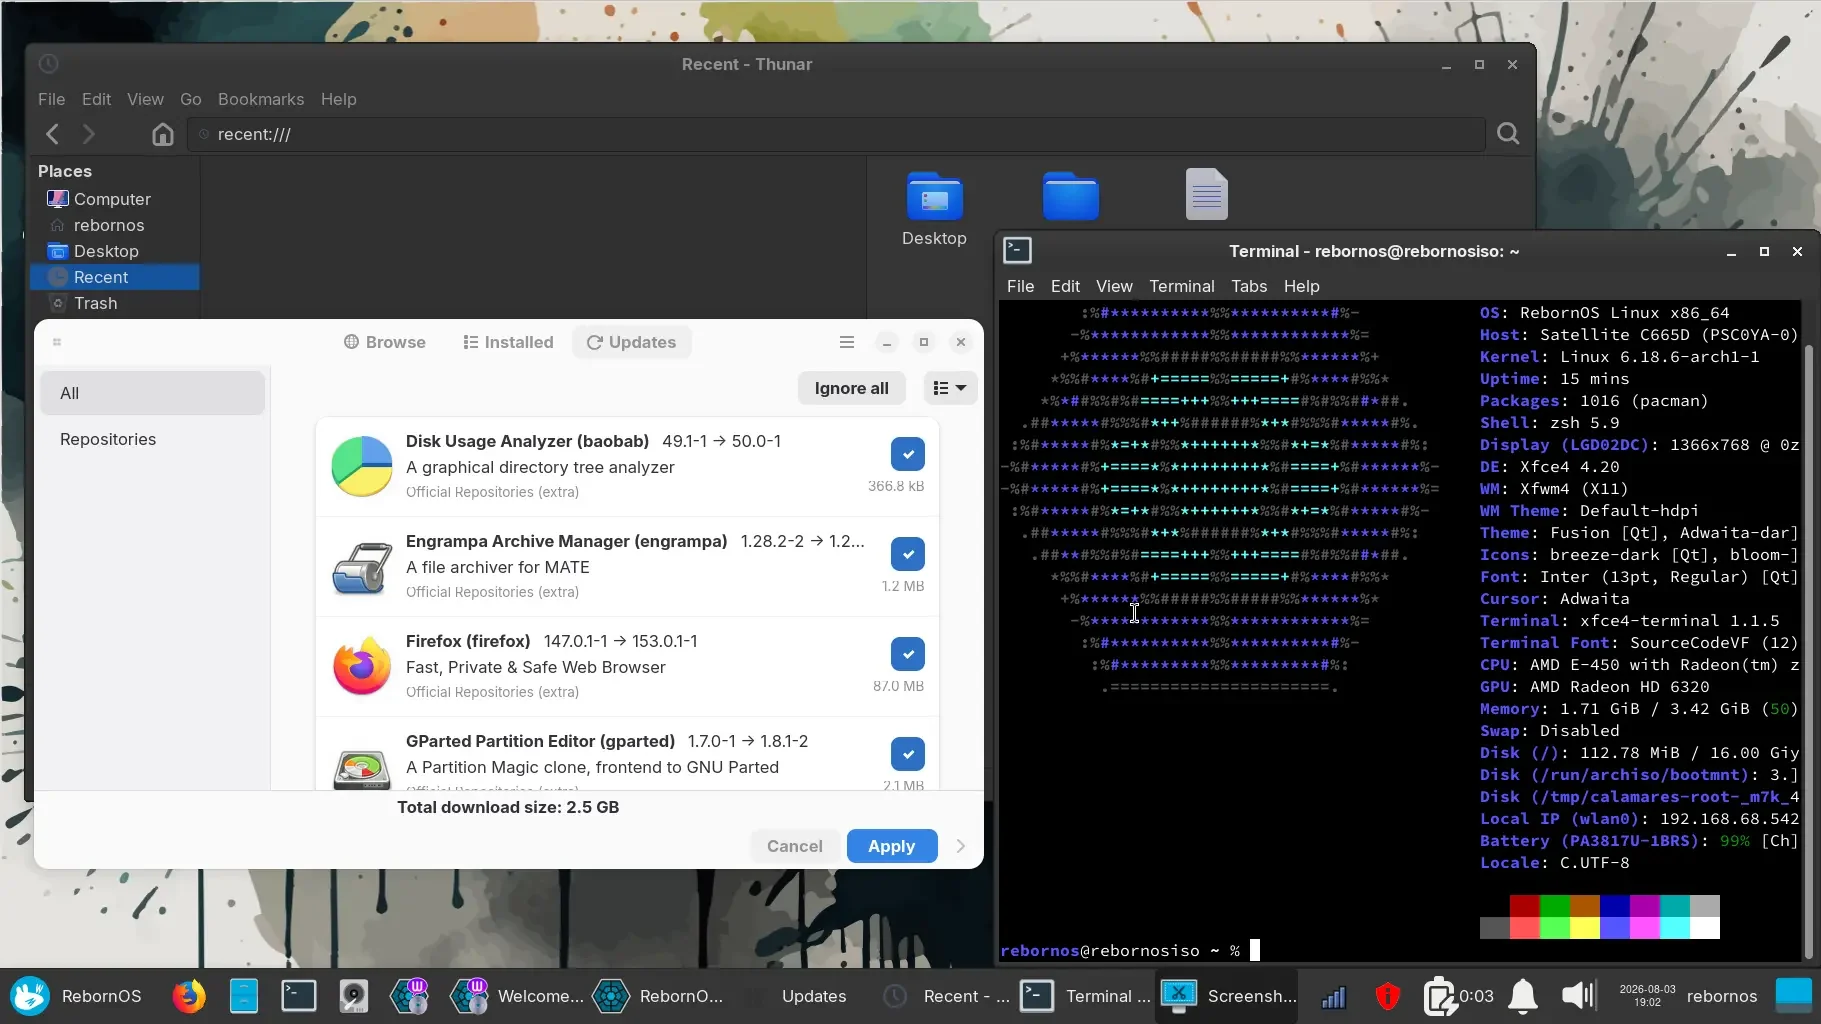Go back in Thunar navigation
Image resolution: width=1821 pixels, height=1024 pixels.
53,134
